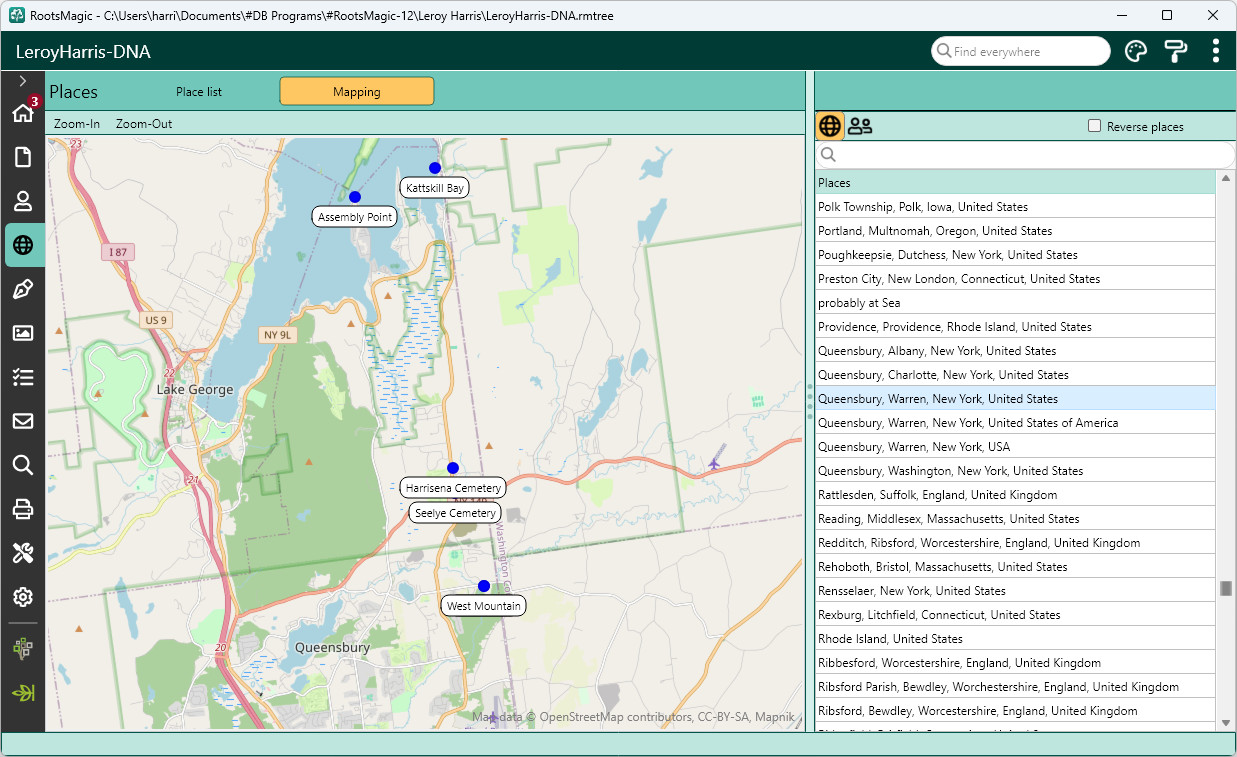Open the File page icon in sidebar
Viewport: 1237px width, 757px height.
click(23, 157)
